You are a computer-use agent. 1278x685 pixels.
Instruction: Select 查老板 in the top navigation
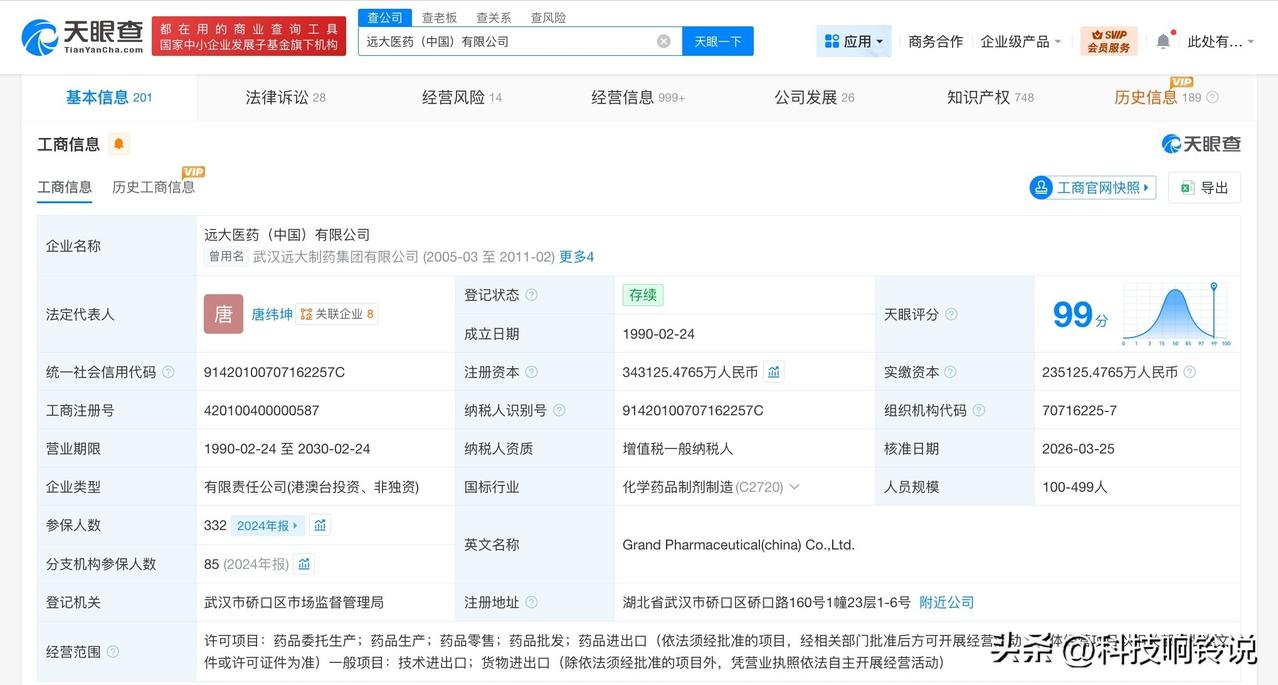(440, 17)
